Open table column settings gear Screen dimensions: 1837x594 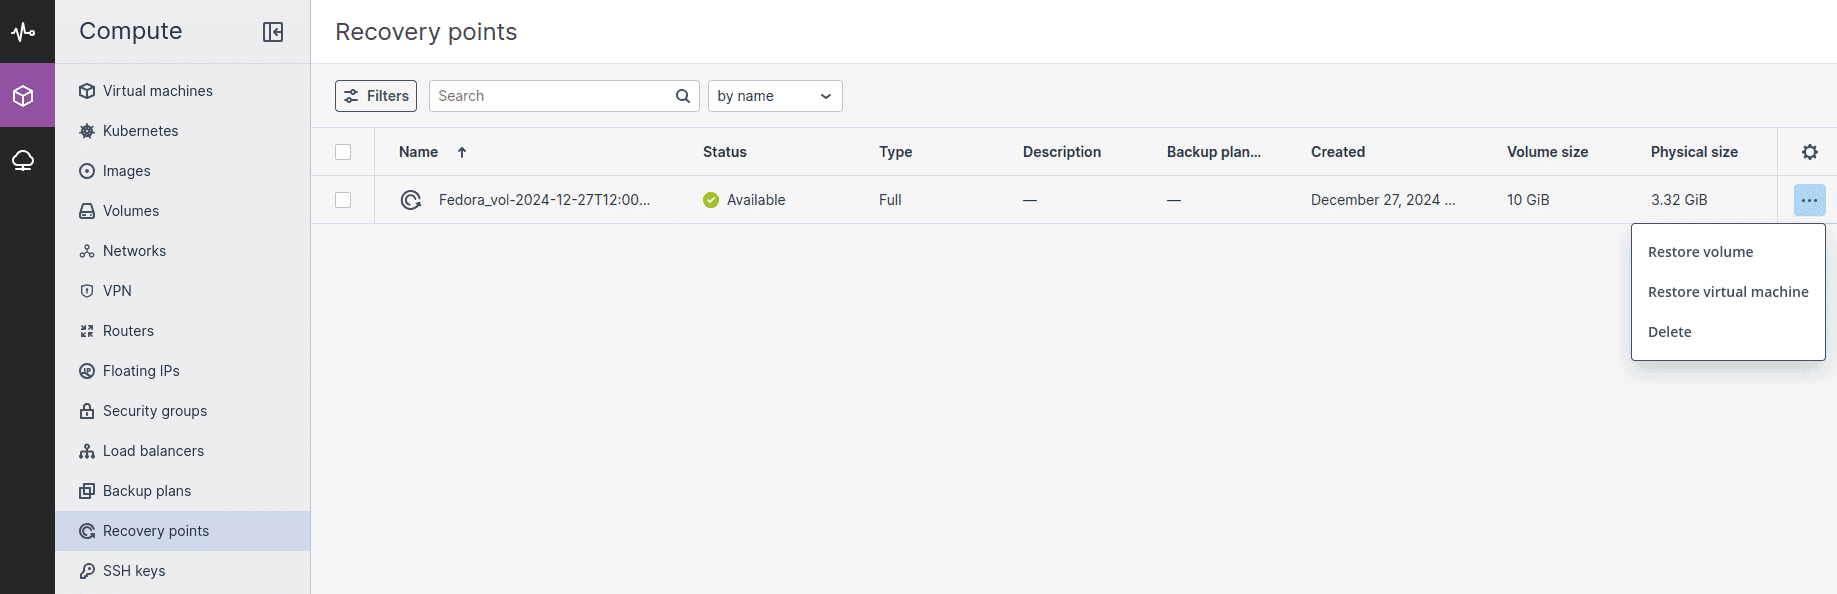[1810, 152]
